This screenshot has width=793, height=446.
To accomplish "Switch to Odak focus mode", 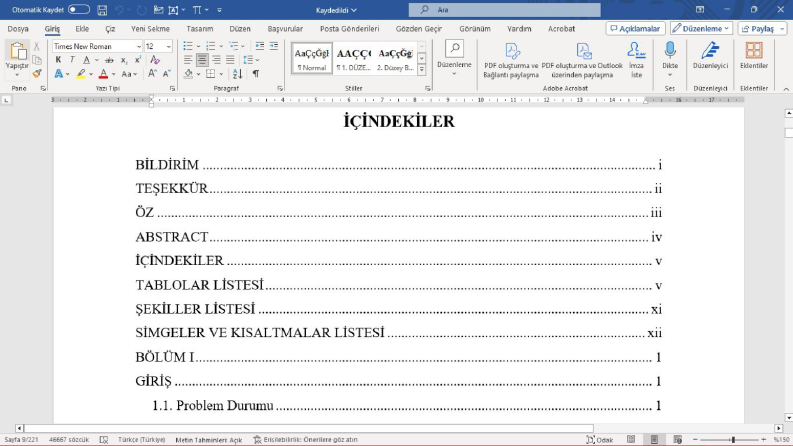I will point(599,440).
